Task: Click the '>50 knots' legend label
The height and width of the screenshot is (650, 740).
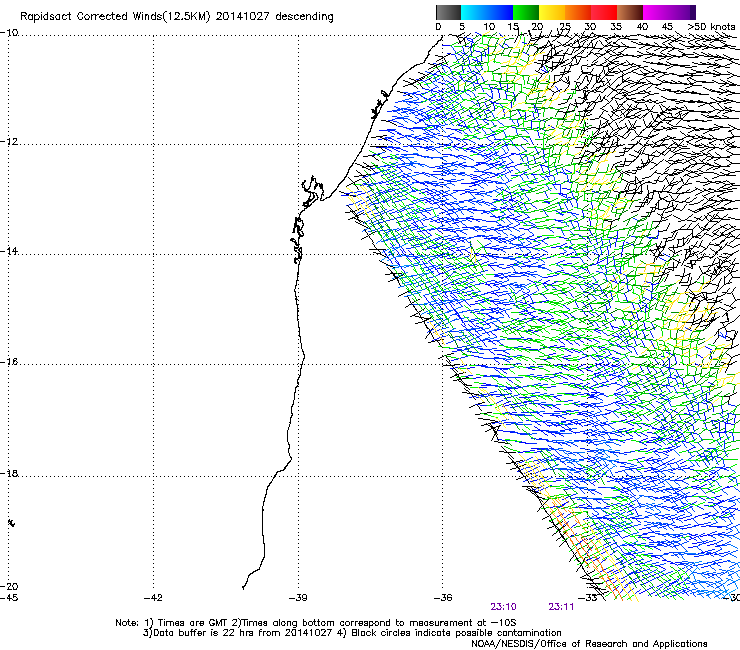Action: click(x=711, y=27)
